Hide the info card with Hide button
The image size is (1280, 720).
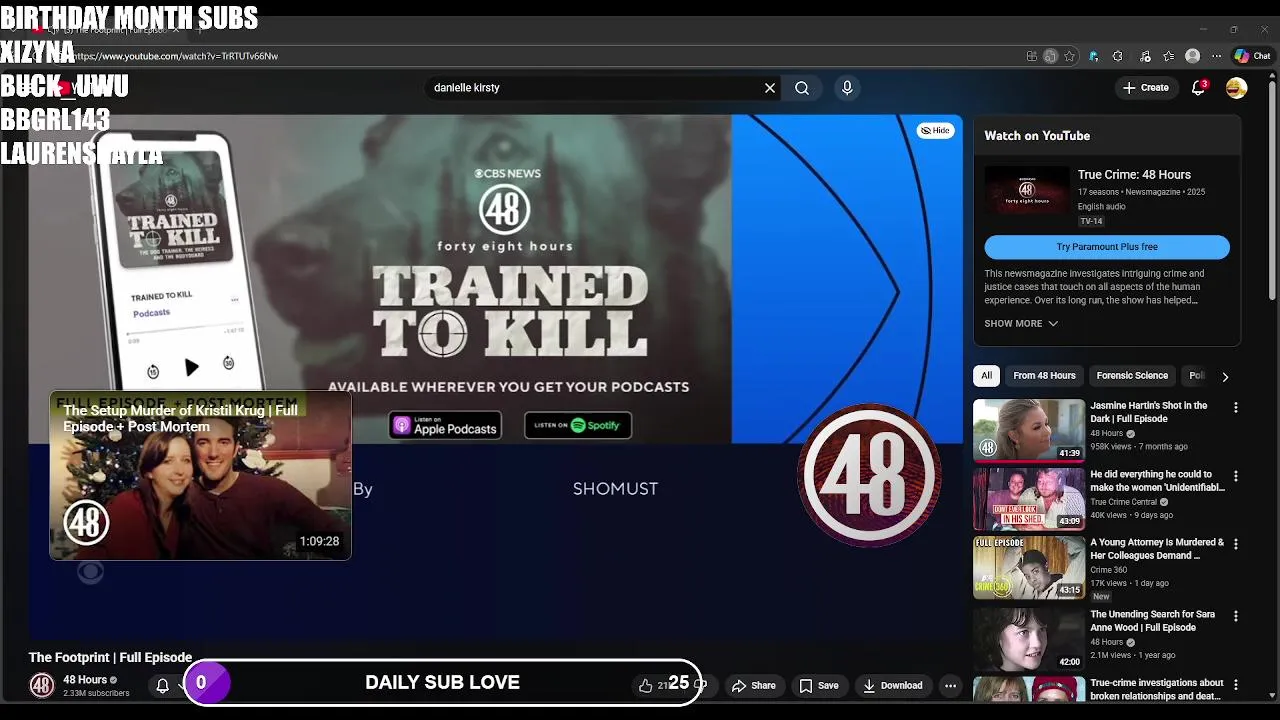click(935, 130)
